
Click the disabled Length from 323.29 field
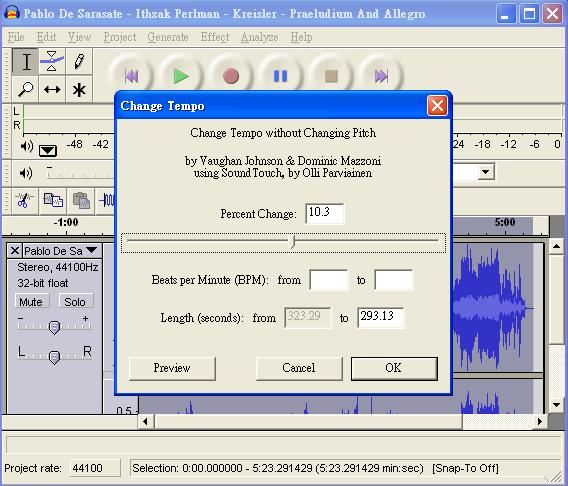pyautogui.click(x=308, y=318)
